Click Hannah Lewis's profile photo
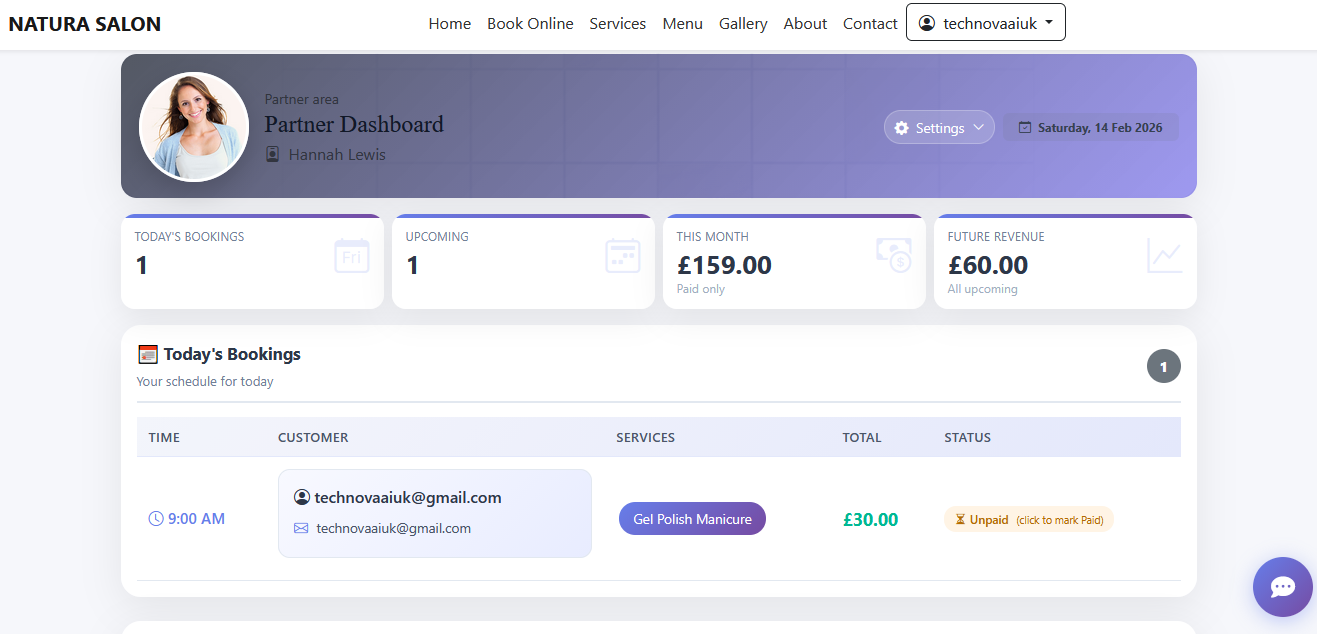1317x634 pixels. coord(194,126)
